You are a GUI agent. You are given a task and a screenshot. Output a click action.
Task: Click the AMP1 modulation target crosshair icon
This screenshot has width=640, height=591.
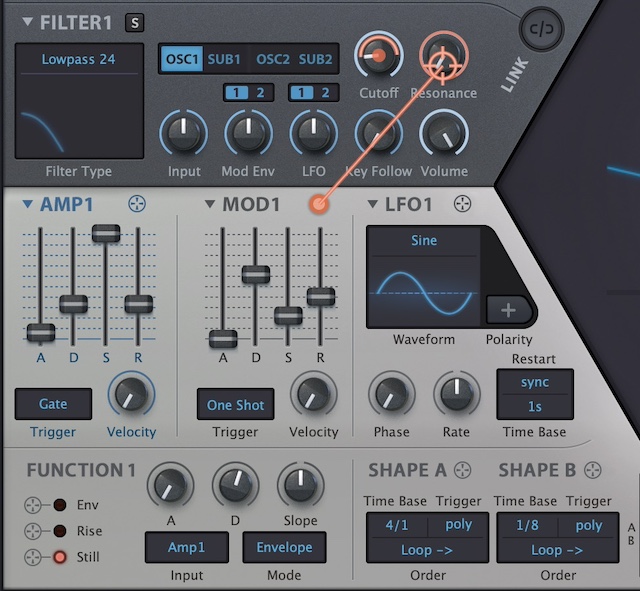point(137,204)
